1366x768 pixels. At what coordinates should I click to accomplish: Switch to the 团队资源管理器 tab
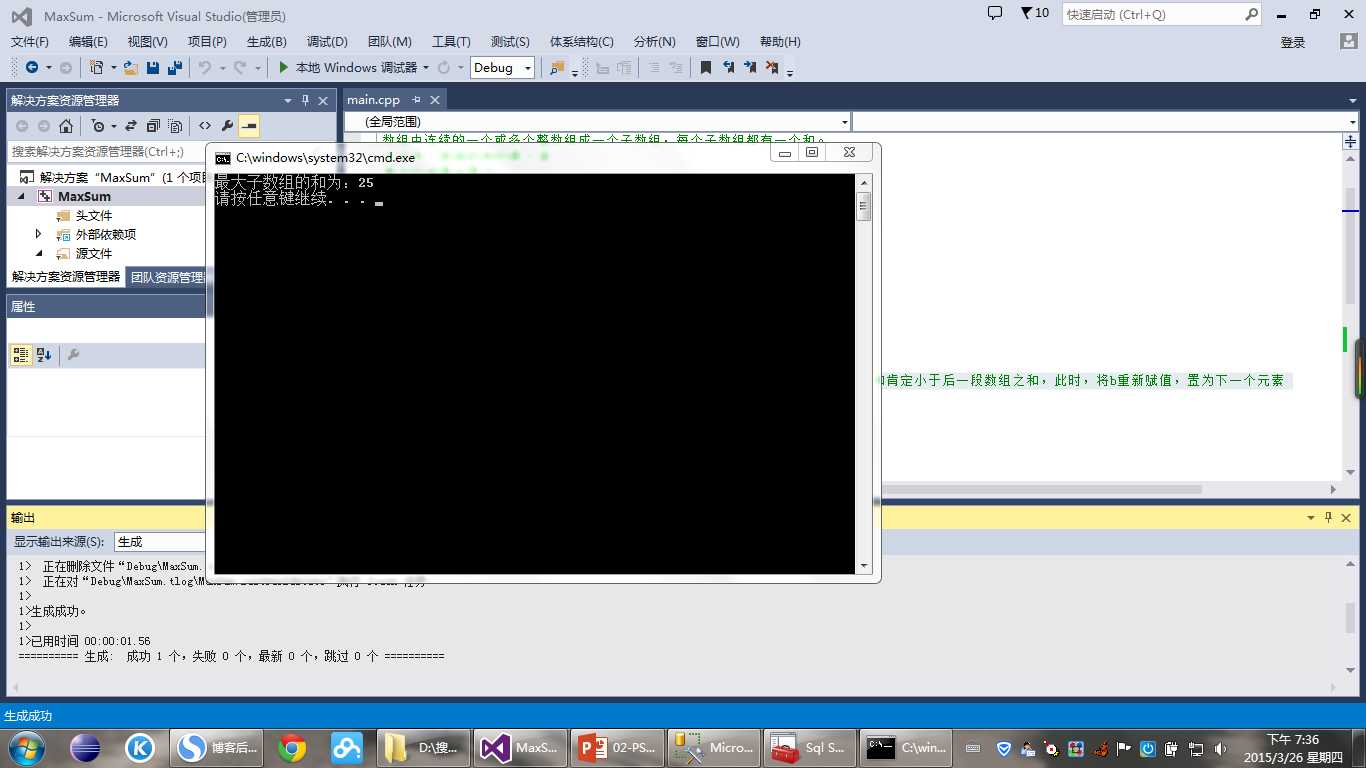(167, 277)
